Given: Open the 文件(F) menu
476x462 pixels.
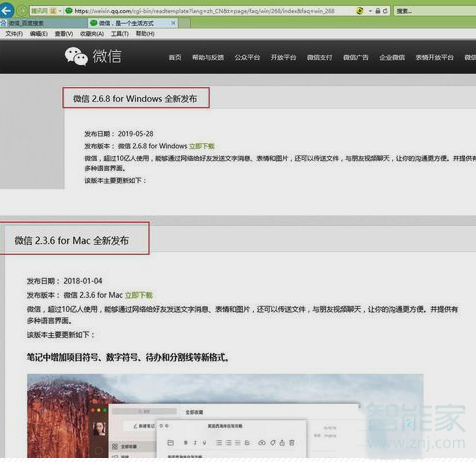Looking at the screenshot, I should click(14, 34).
